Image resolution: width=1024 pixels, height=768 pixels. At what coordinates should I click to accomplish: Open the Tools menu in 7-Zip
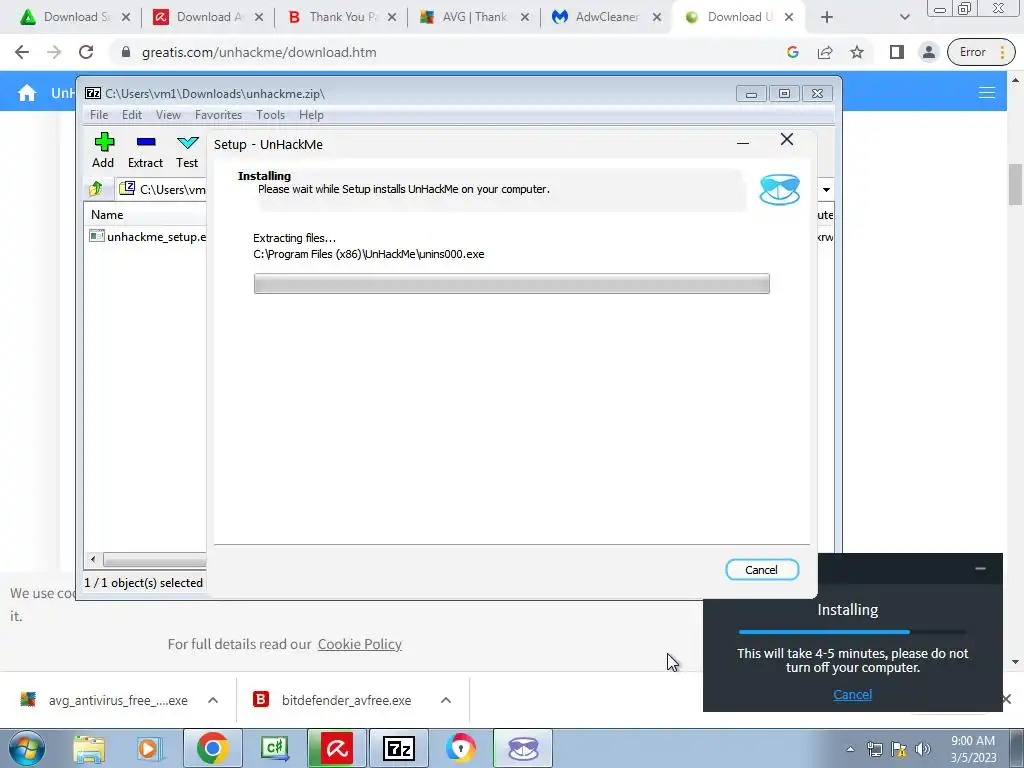(x=270, y=115)
